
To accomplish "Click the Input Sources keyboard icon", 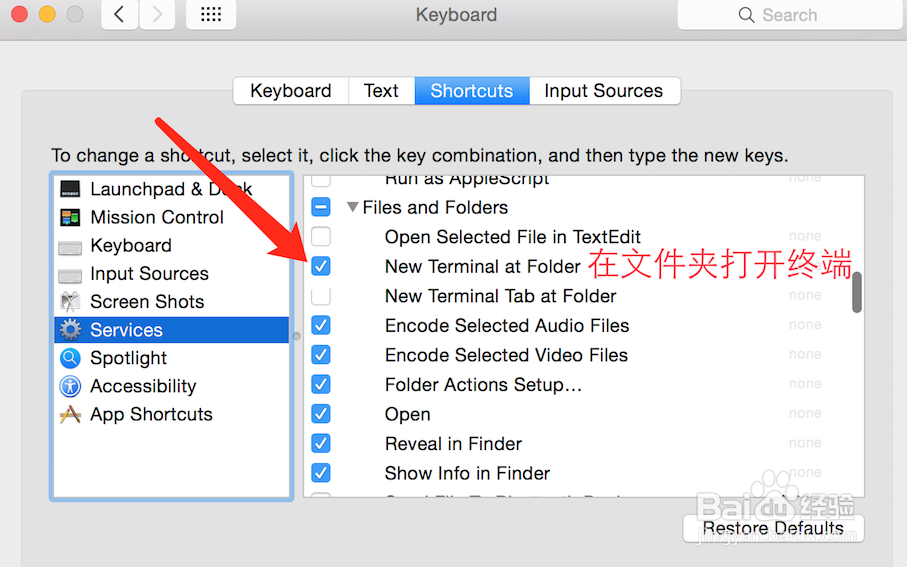I will tap(70, 274).
